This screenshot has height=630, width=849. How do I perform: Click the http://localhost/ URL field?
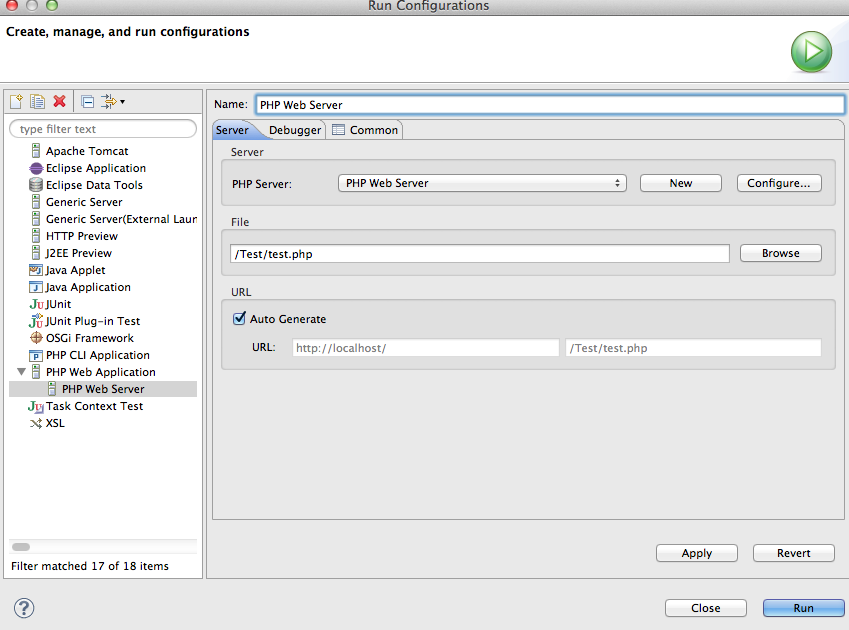426,347
